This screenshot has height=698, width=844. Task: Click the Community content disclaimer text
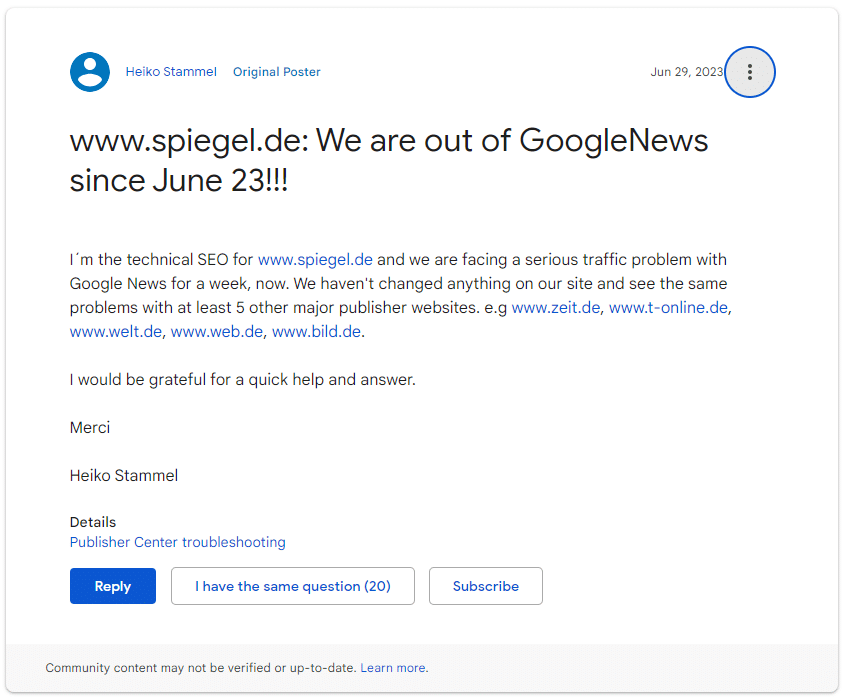click(x=200, y=668)
